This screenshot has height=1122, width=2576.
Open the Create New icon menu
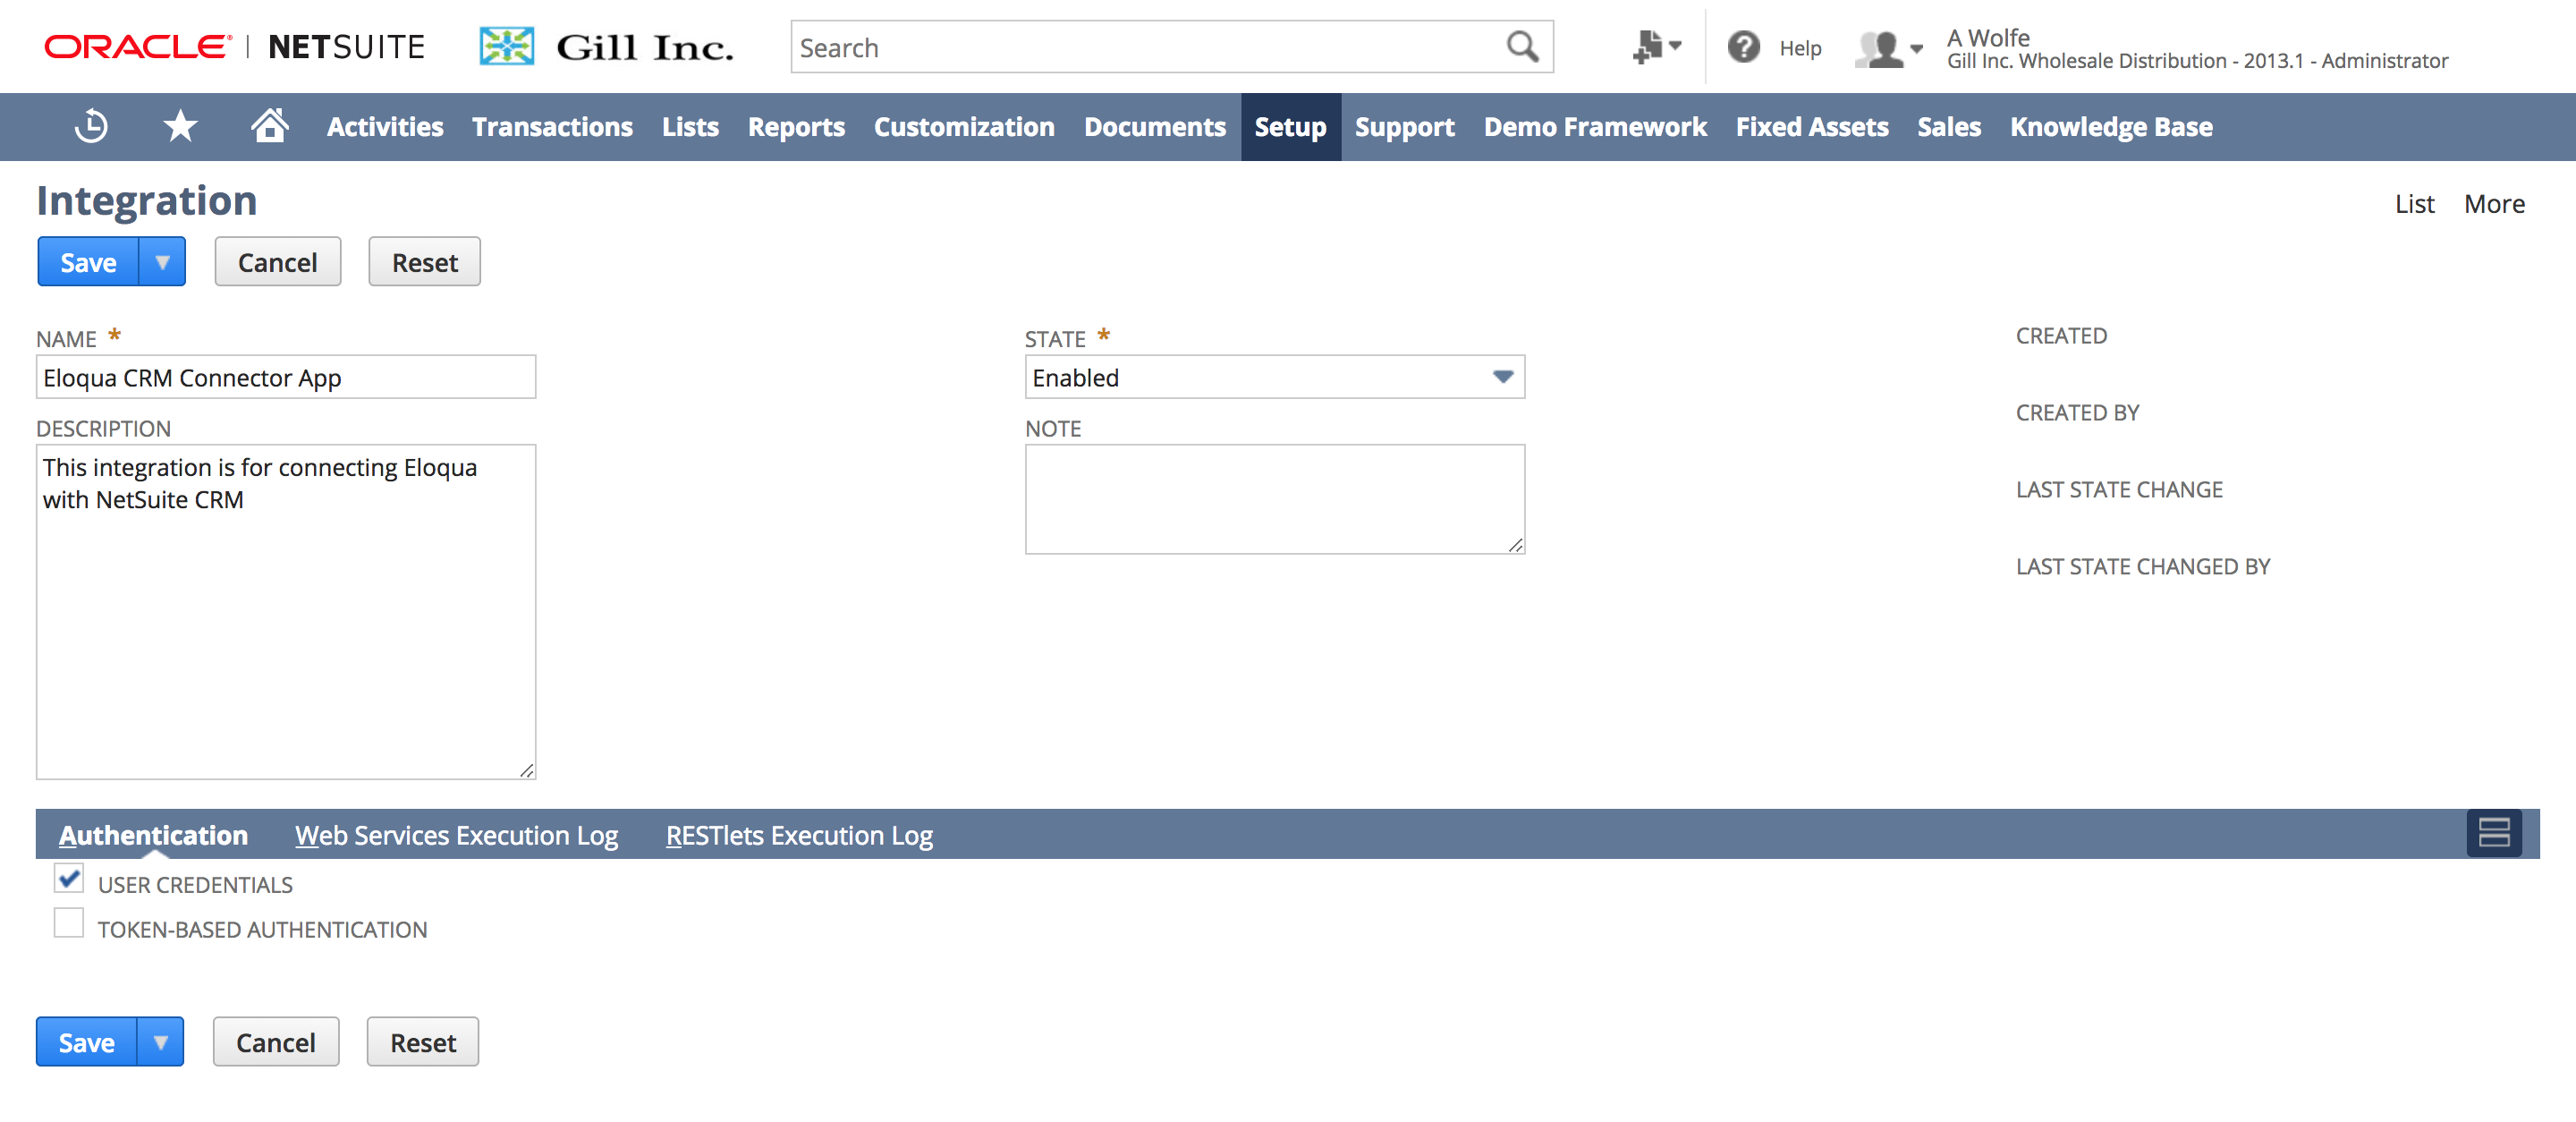[1655, 47]
